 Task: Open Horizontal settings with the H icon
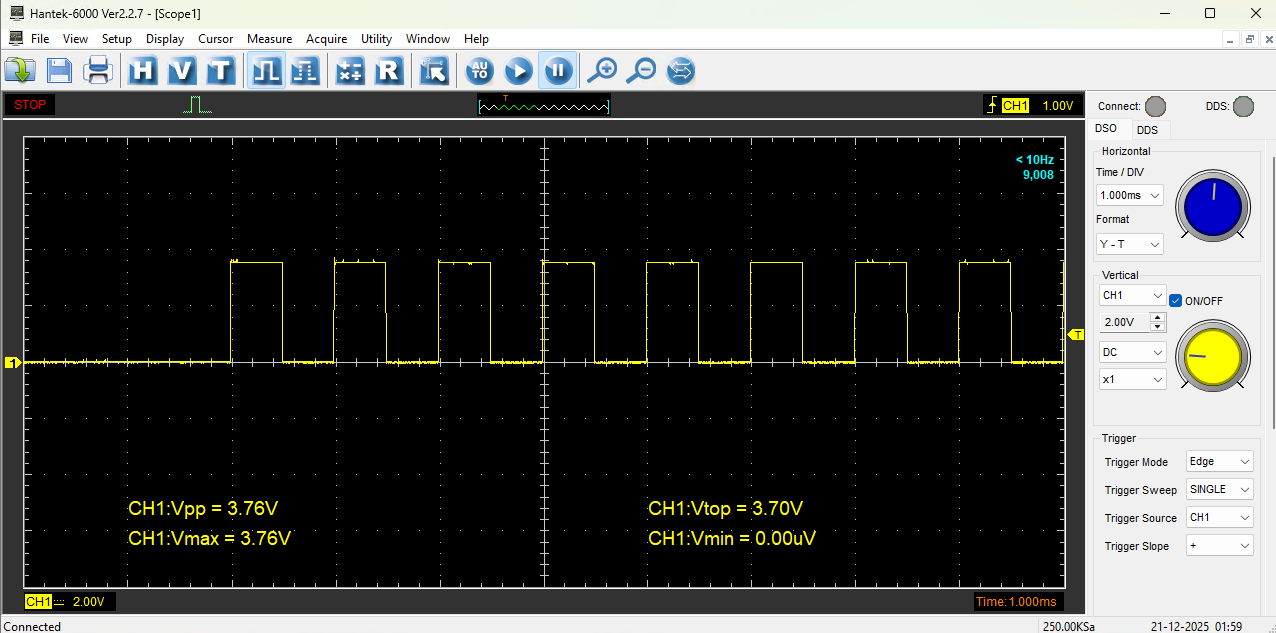(143, 71)
